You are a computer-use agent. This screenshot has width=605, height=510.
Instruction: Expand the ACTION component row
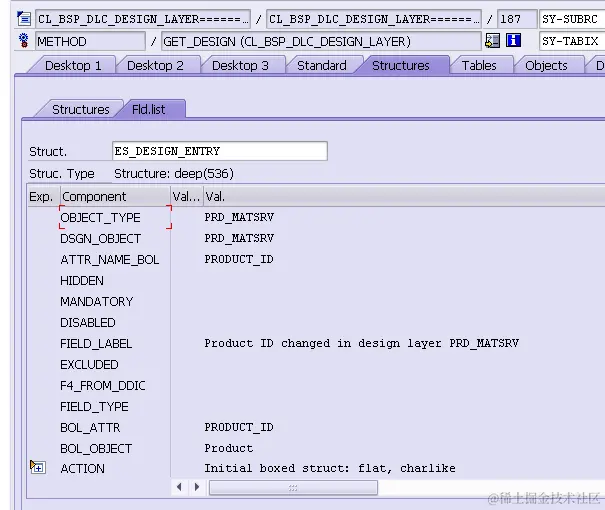(38, 467)
